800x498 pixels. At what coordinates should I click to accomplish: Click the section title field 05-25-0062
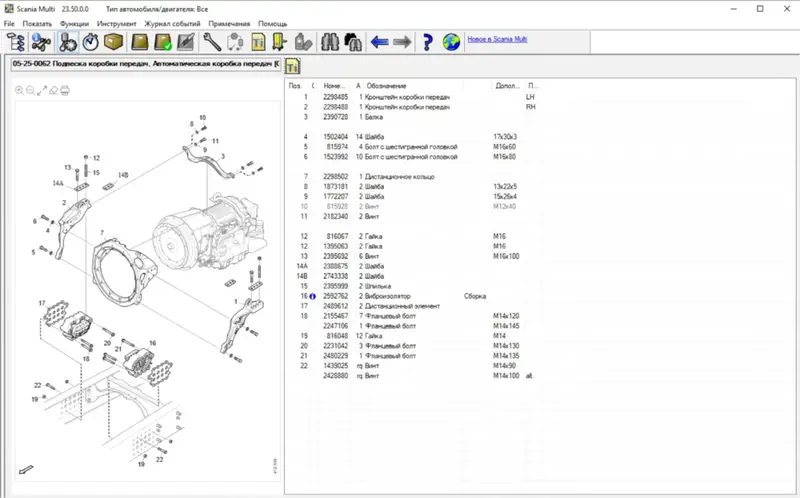146,64
